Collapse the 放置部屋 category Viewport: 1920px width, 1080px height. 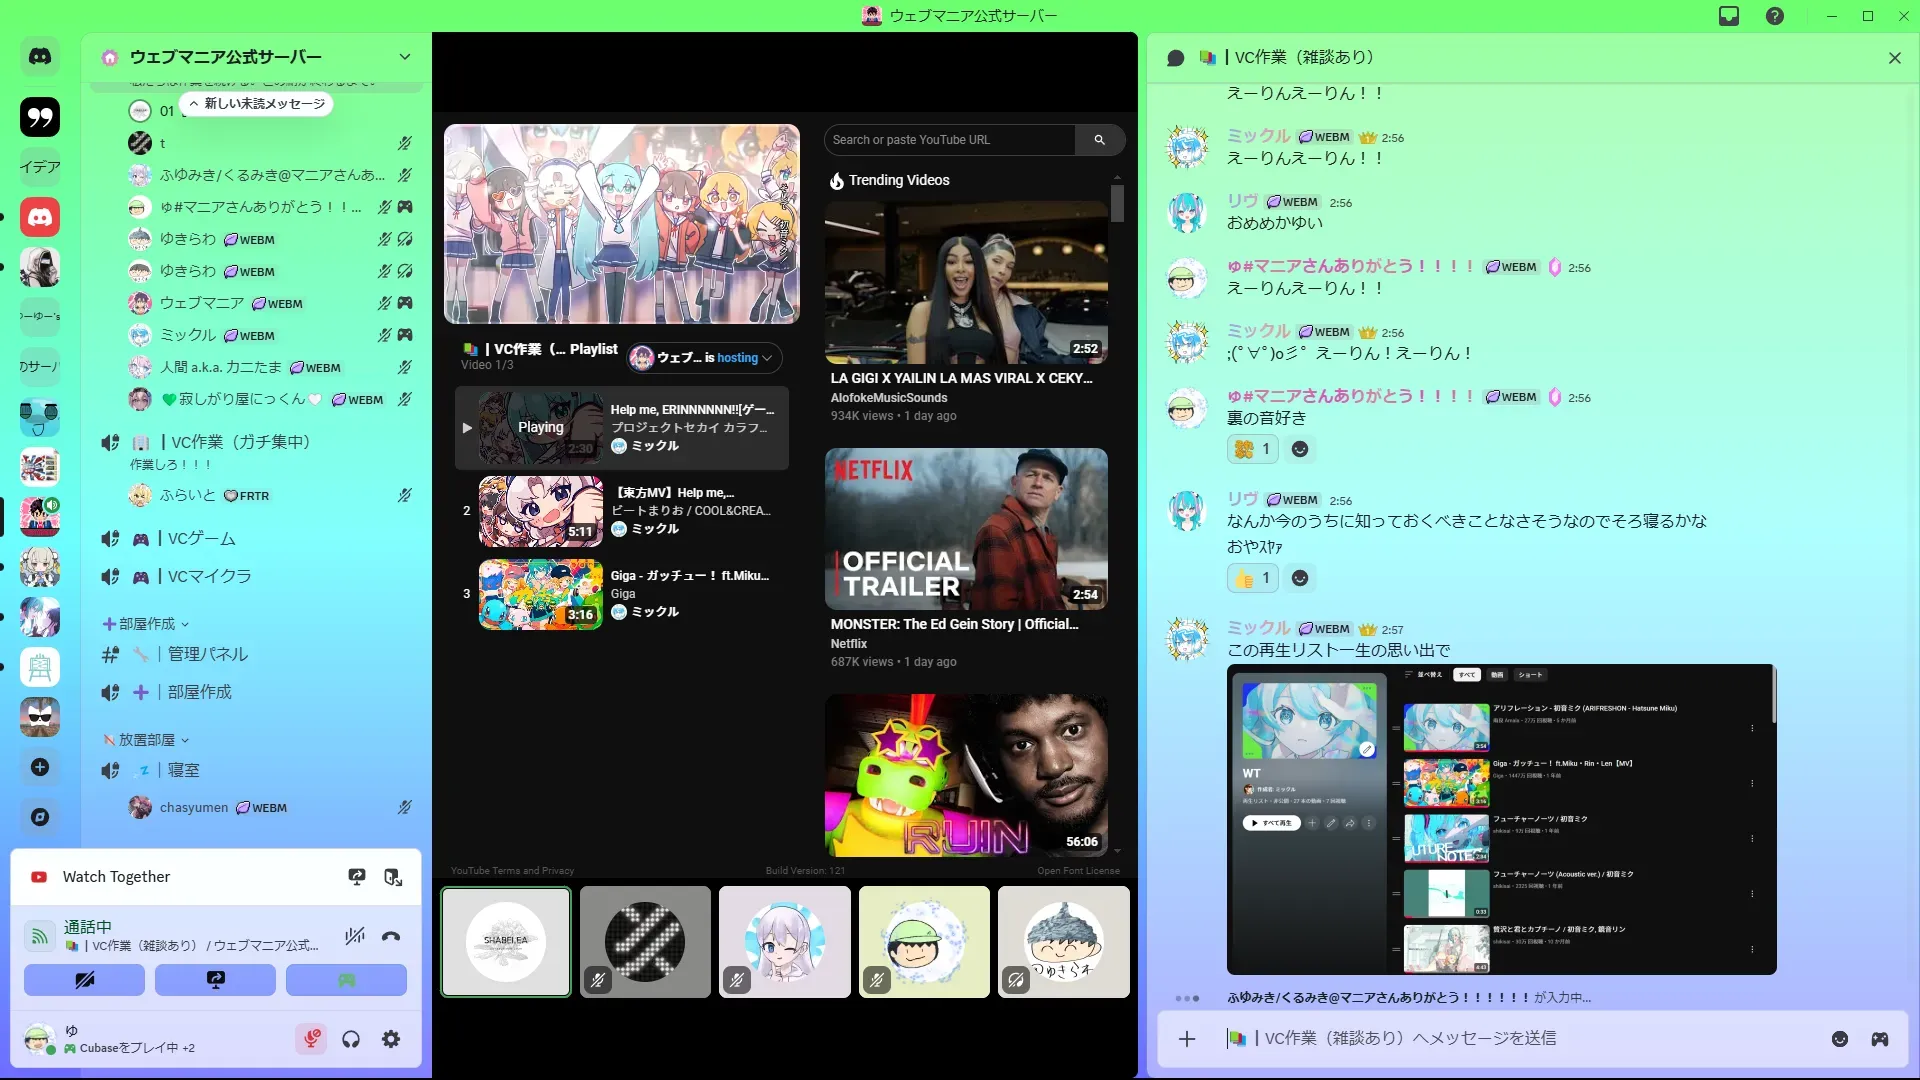(147, 740)
